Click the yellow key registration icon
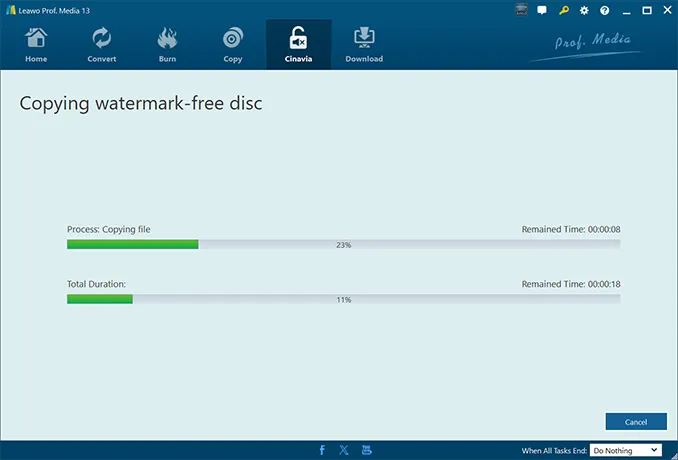 (x=563, y=10)
